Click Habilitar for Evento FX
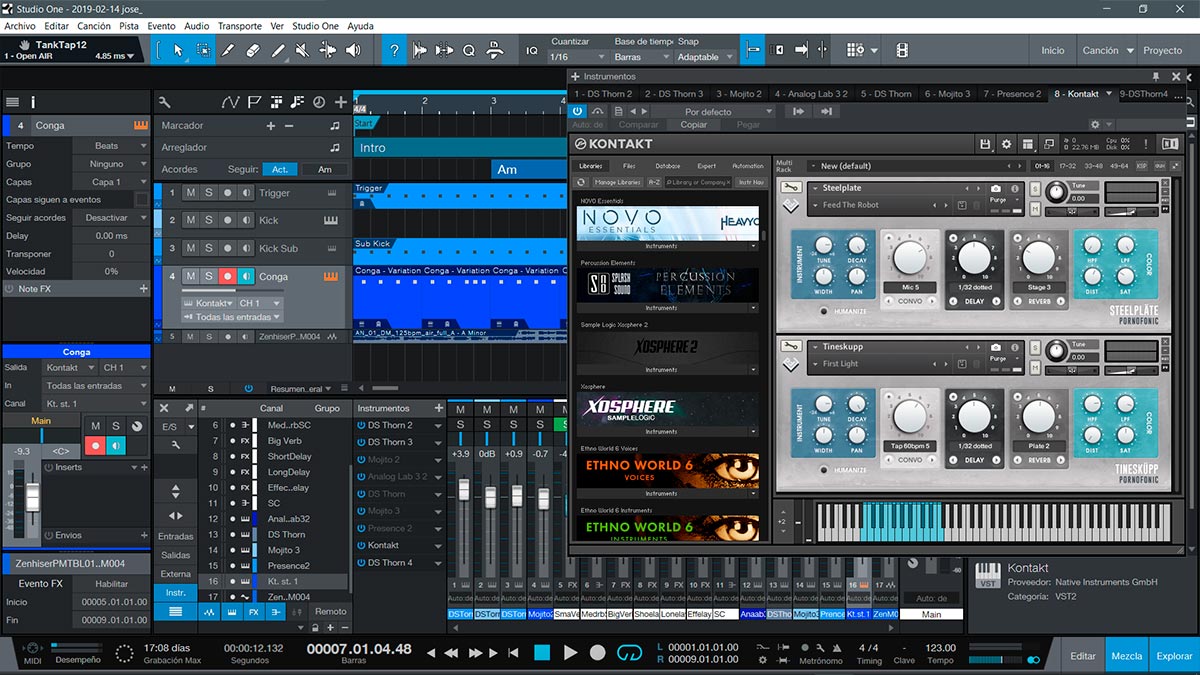 tap(112, 584)
